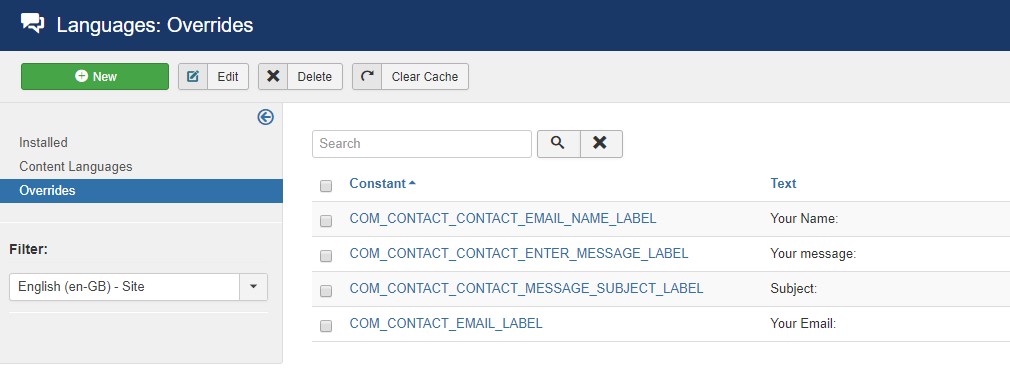Go to Content Languages in the sidebar
The width and height of the screenshot is (1010, 377).
click(x=75, y=166)
